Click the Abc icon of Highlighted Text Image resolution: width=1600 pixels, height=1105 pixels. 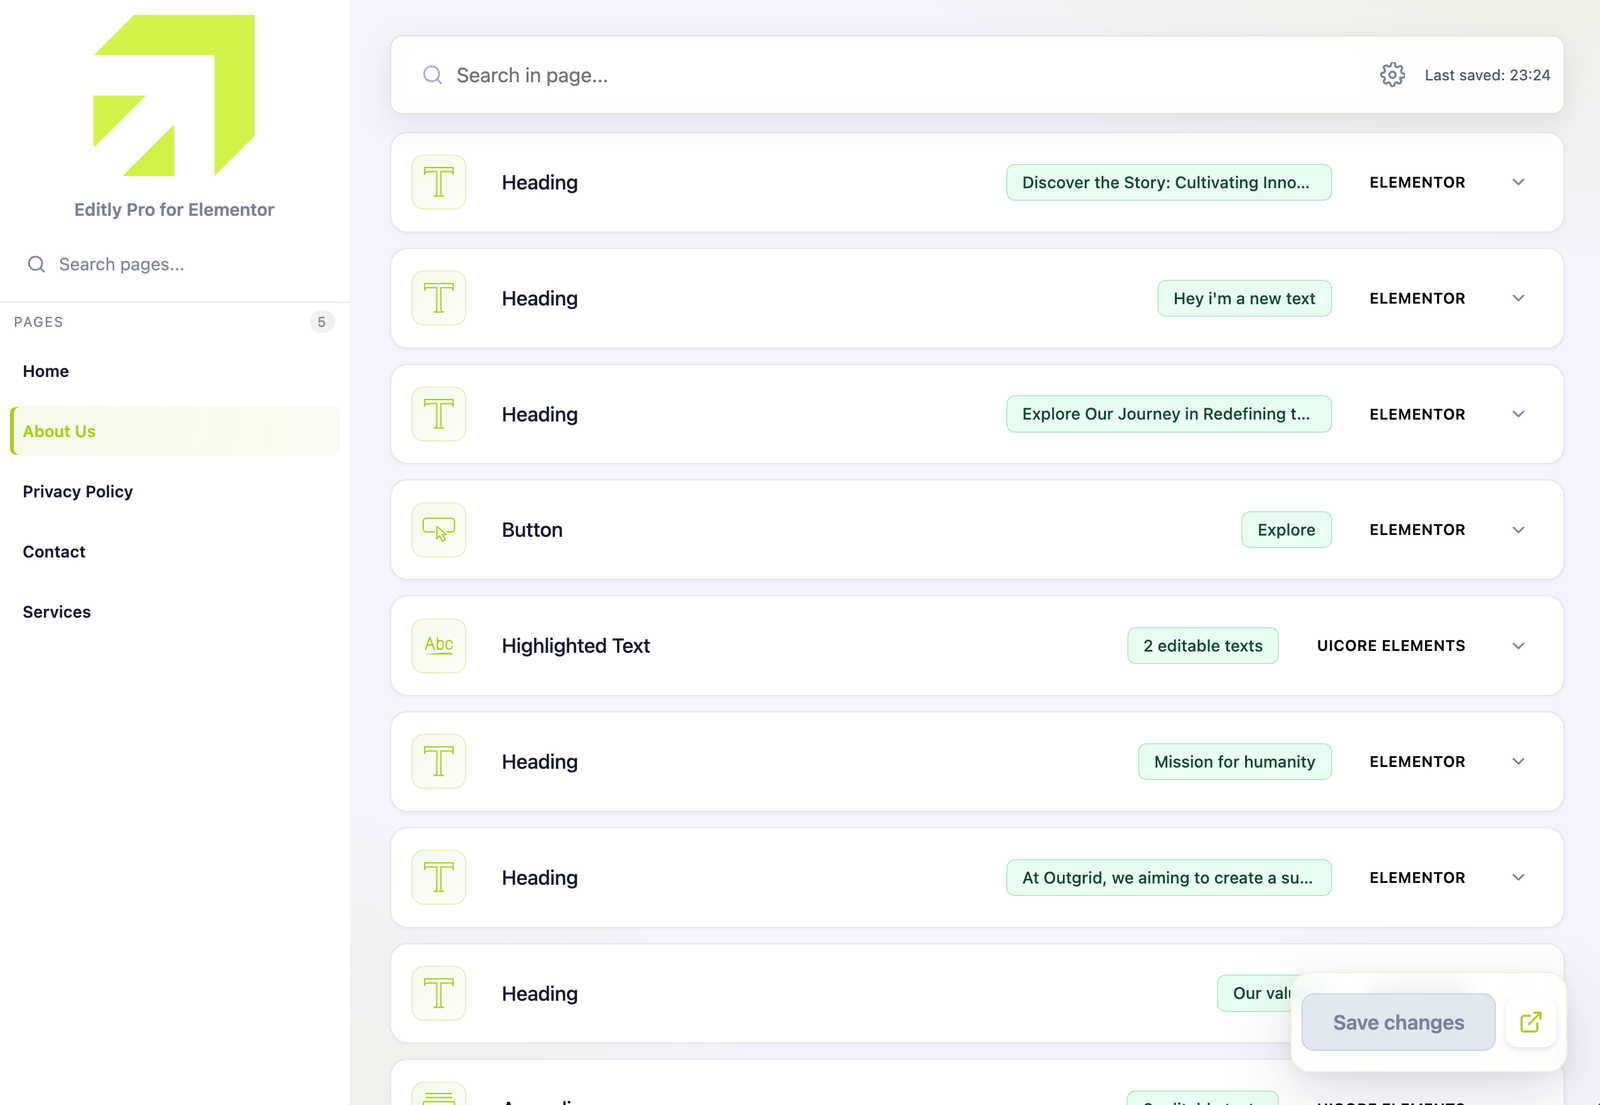click(x=439, y=646)
